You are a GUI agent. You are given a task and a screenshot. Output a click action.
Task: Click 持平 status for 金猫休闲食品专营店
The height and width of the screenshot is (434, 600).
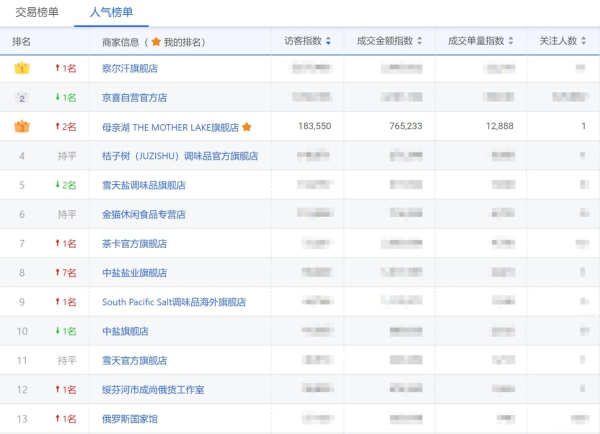[x=67, y=214]
